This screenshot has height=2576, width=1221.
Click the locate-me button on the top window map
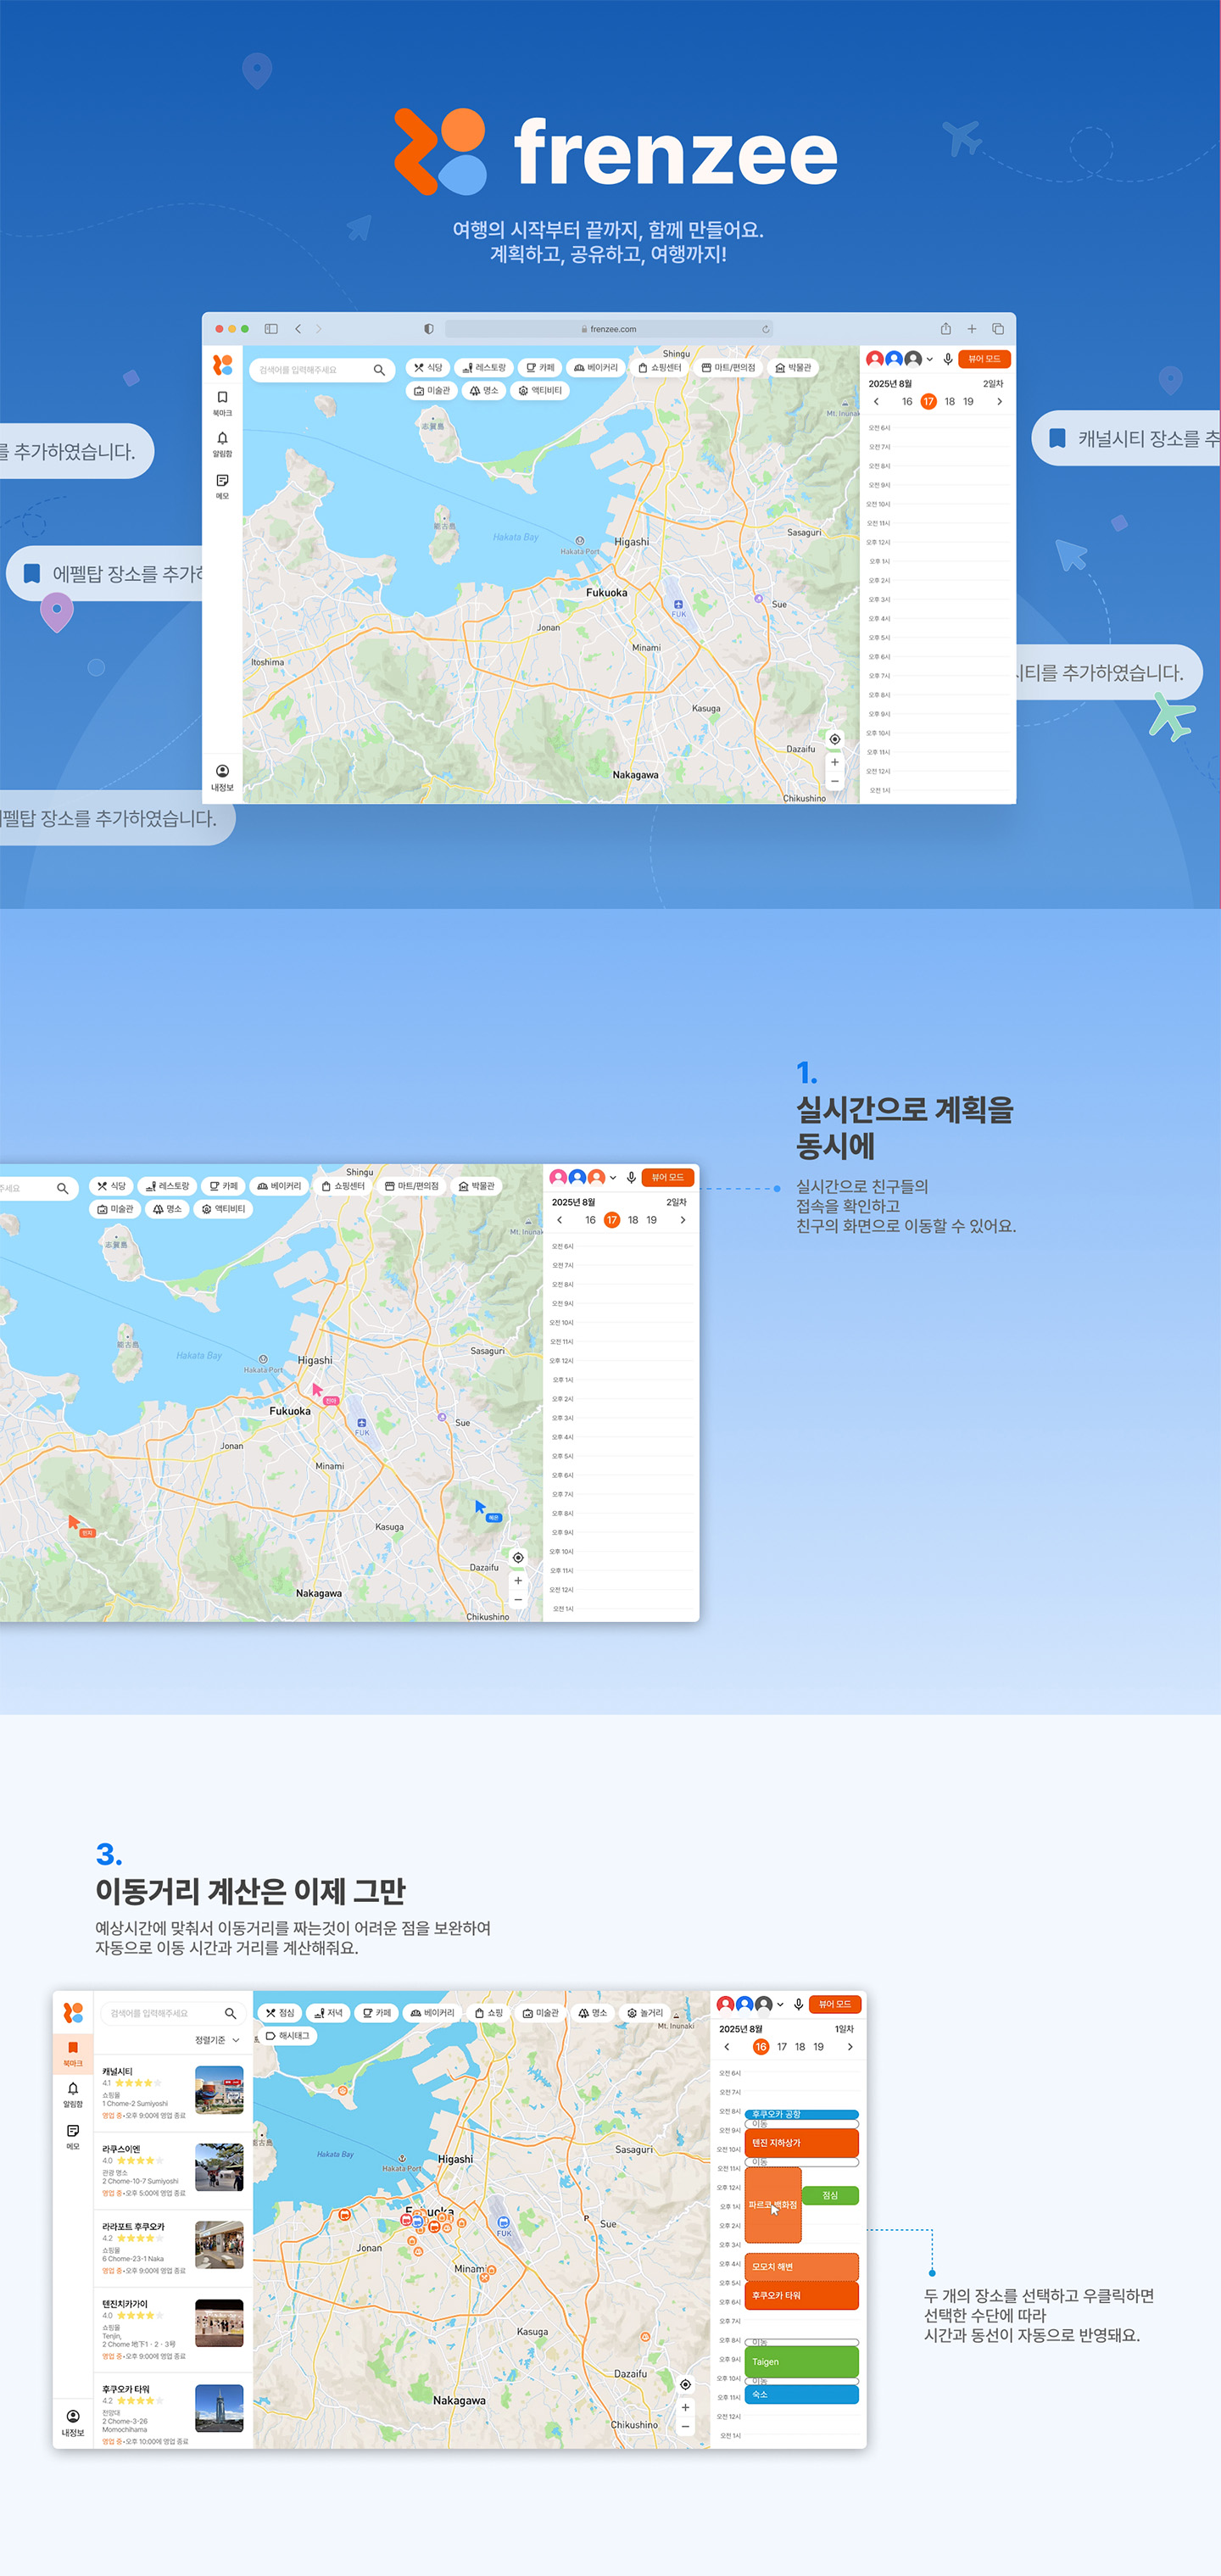(835, 739)
